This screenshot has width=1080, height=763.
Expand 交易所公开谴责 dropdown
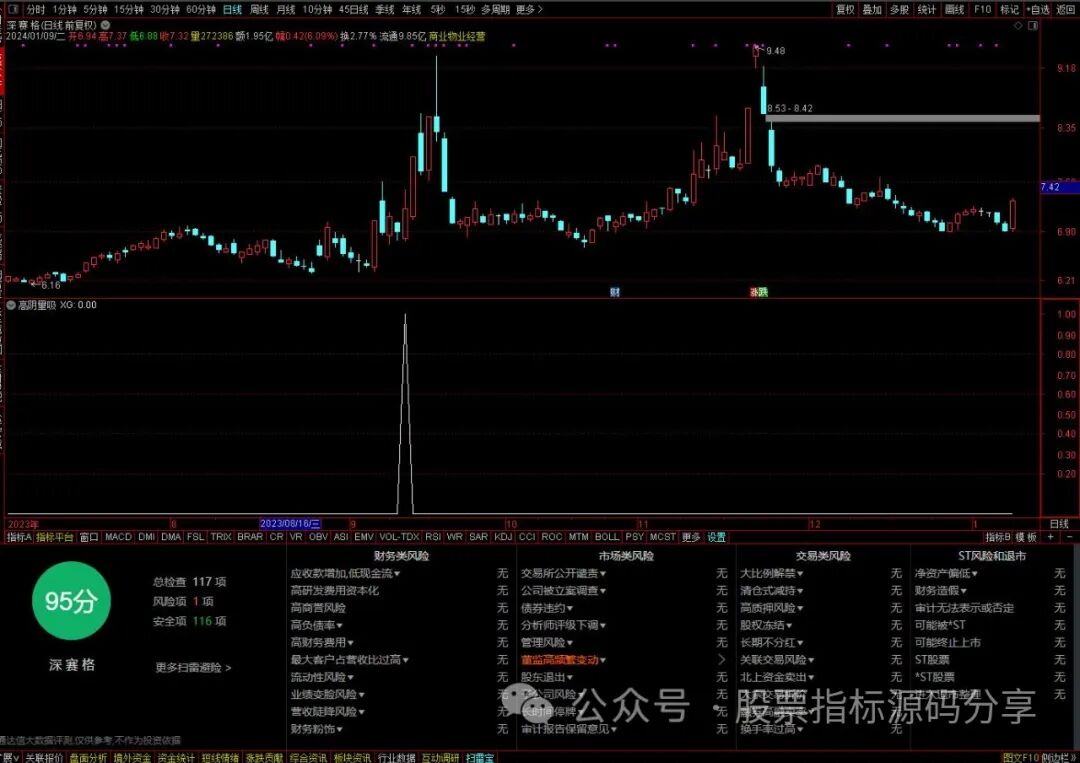coord(563,573)
